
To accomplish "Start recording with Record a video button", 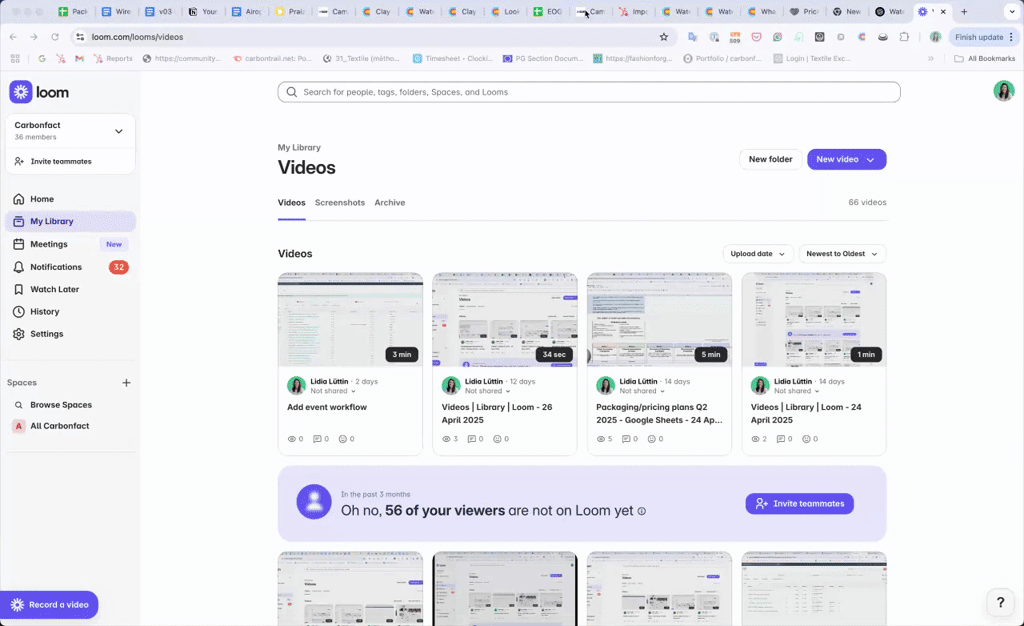I will [50, 605].
